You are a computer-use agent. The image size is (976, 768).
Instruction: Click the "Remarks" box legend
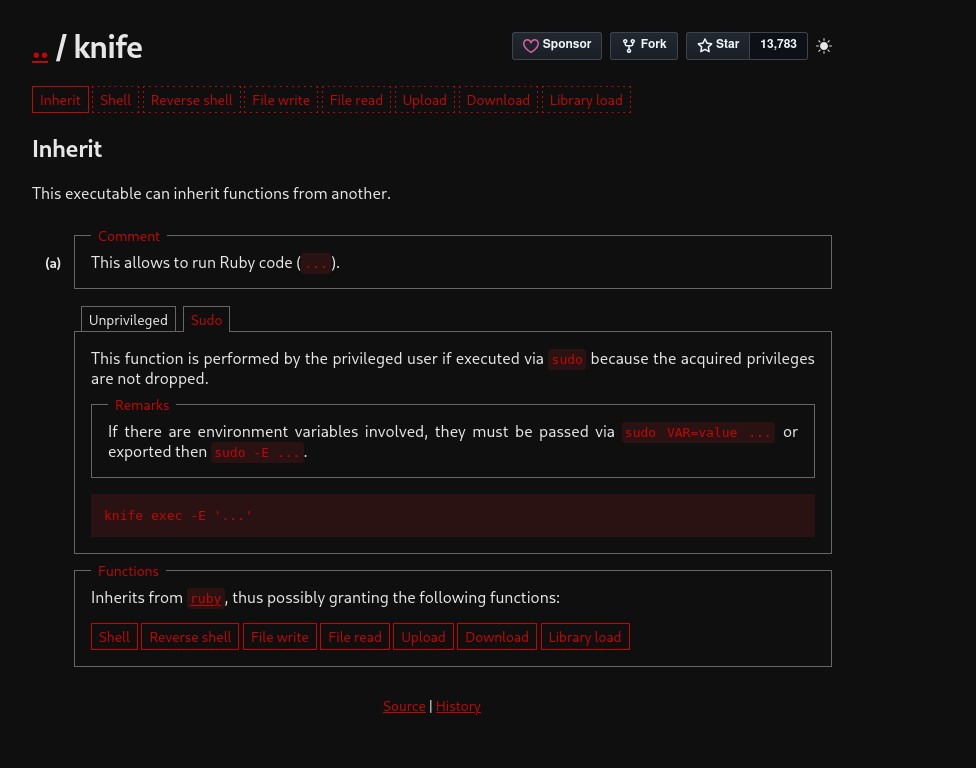pyautogui.click(x=142, y=405)
